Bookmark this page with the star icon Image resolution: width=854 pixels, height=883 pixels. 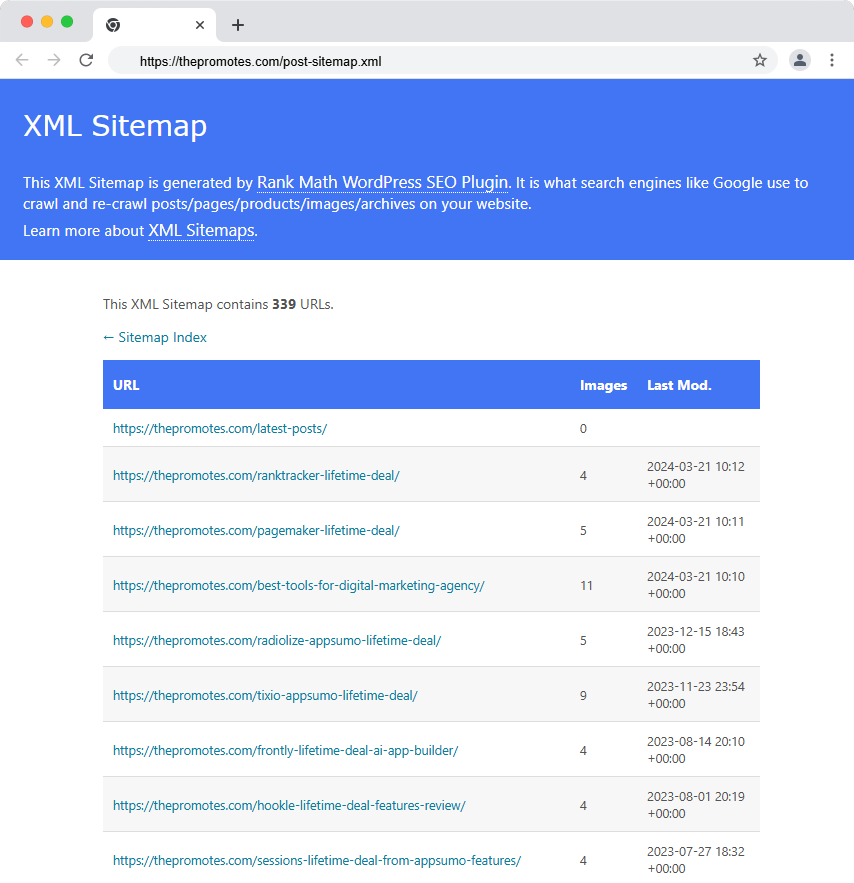(x=759, y=60)
